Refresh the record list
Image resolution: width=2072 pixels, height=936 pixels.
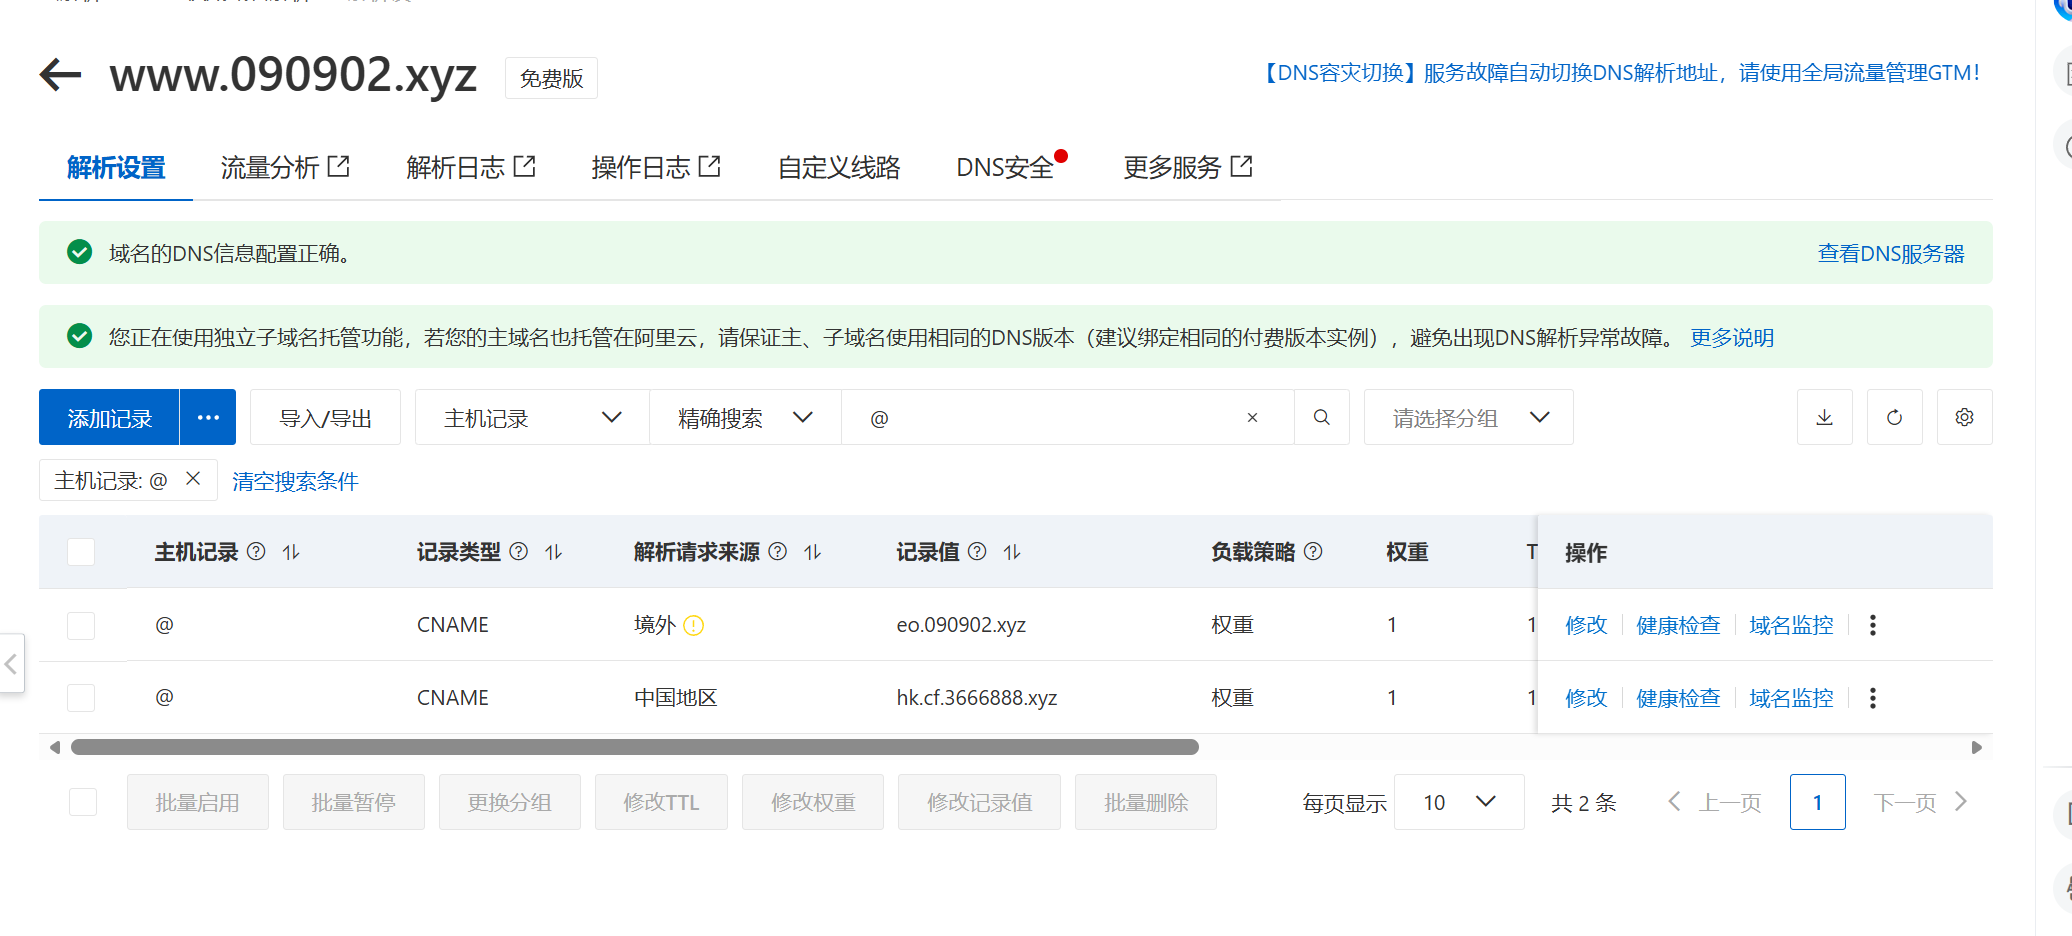click(1895, 417)
